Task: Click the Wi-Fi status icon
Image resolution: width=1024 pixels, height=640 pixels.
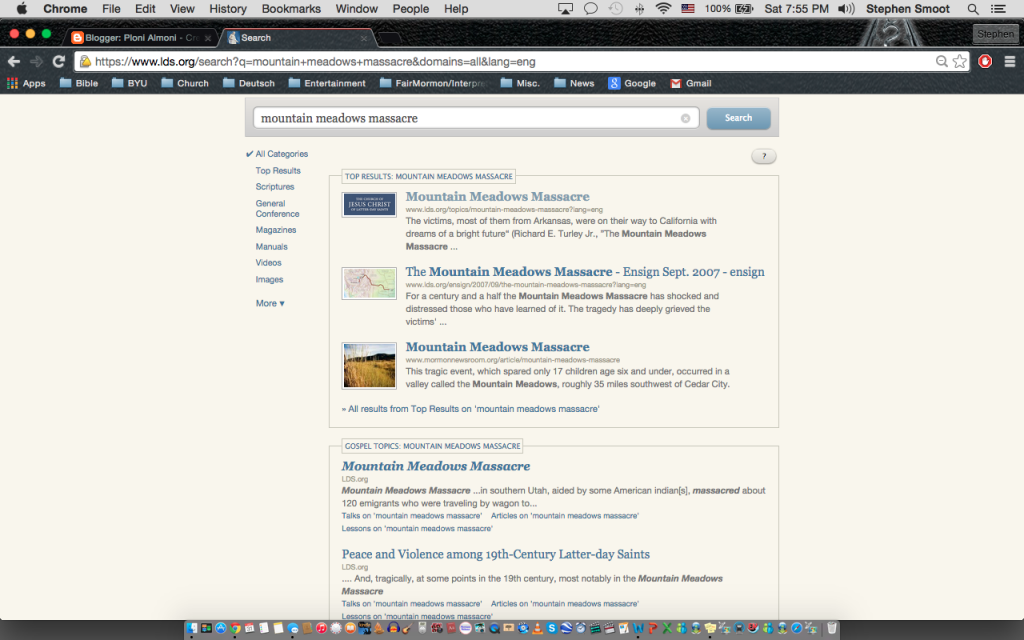Action: (x=664, y=9)
